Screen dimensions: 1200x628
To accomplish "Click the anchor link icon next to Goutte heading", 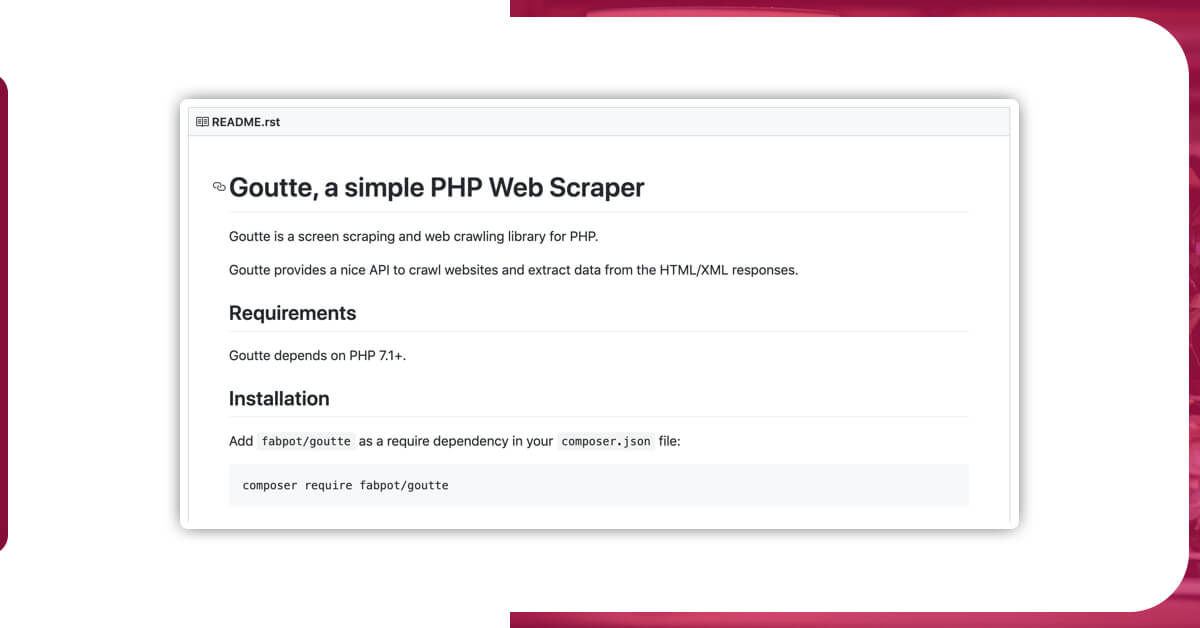I will click(x=219, y=187).
